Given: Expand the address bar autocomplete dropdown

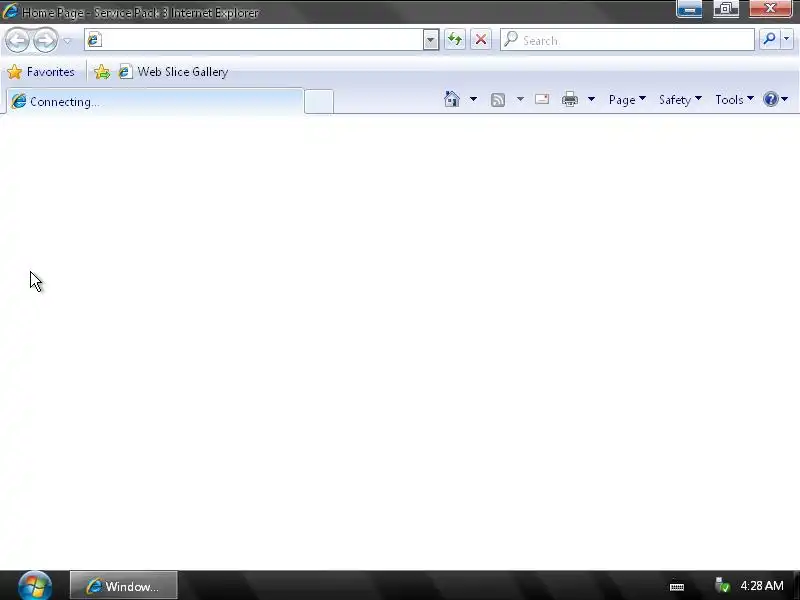Looking at the screenshot, I should [x=431, y=40].
